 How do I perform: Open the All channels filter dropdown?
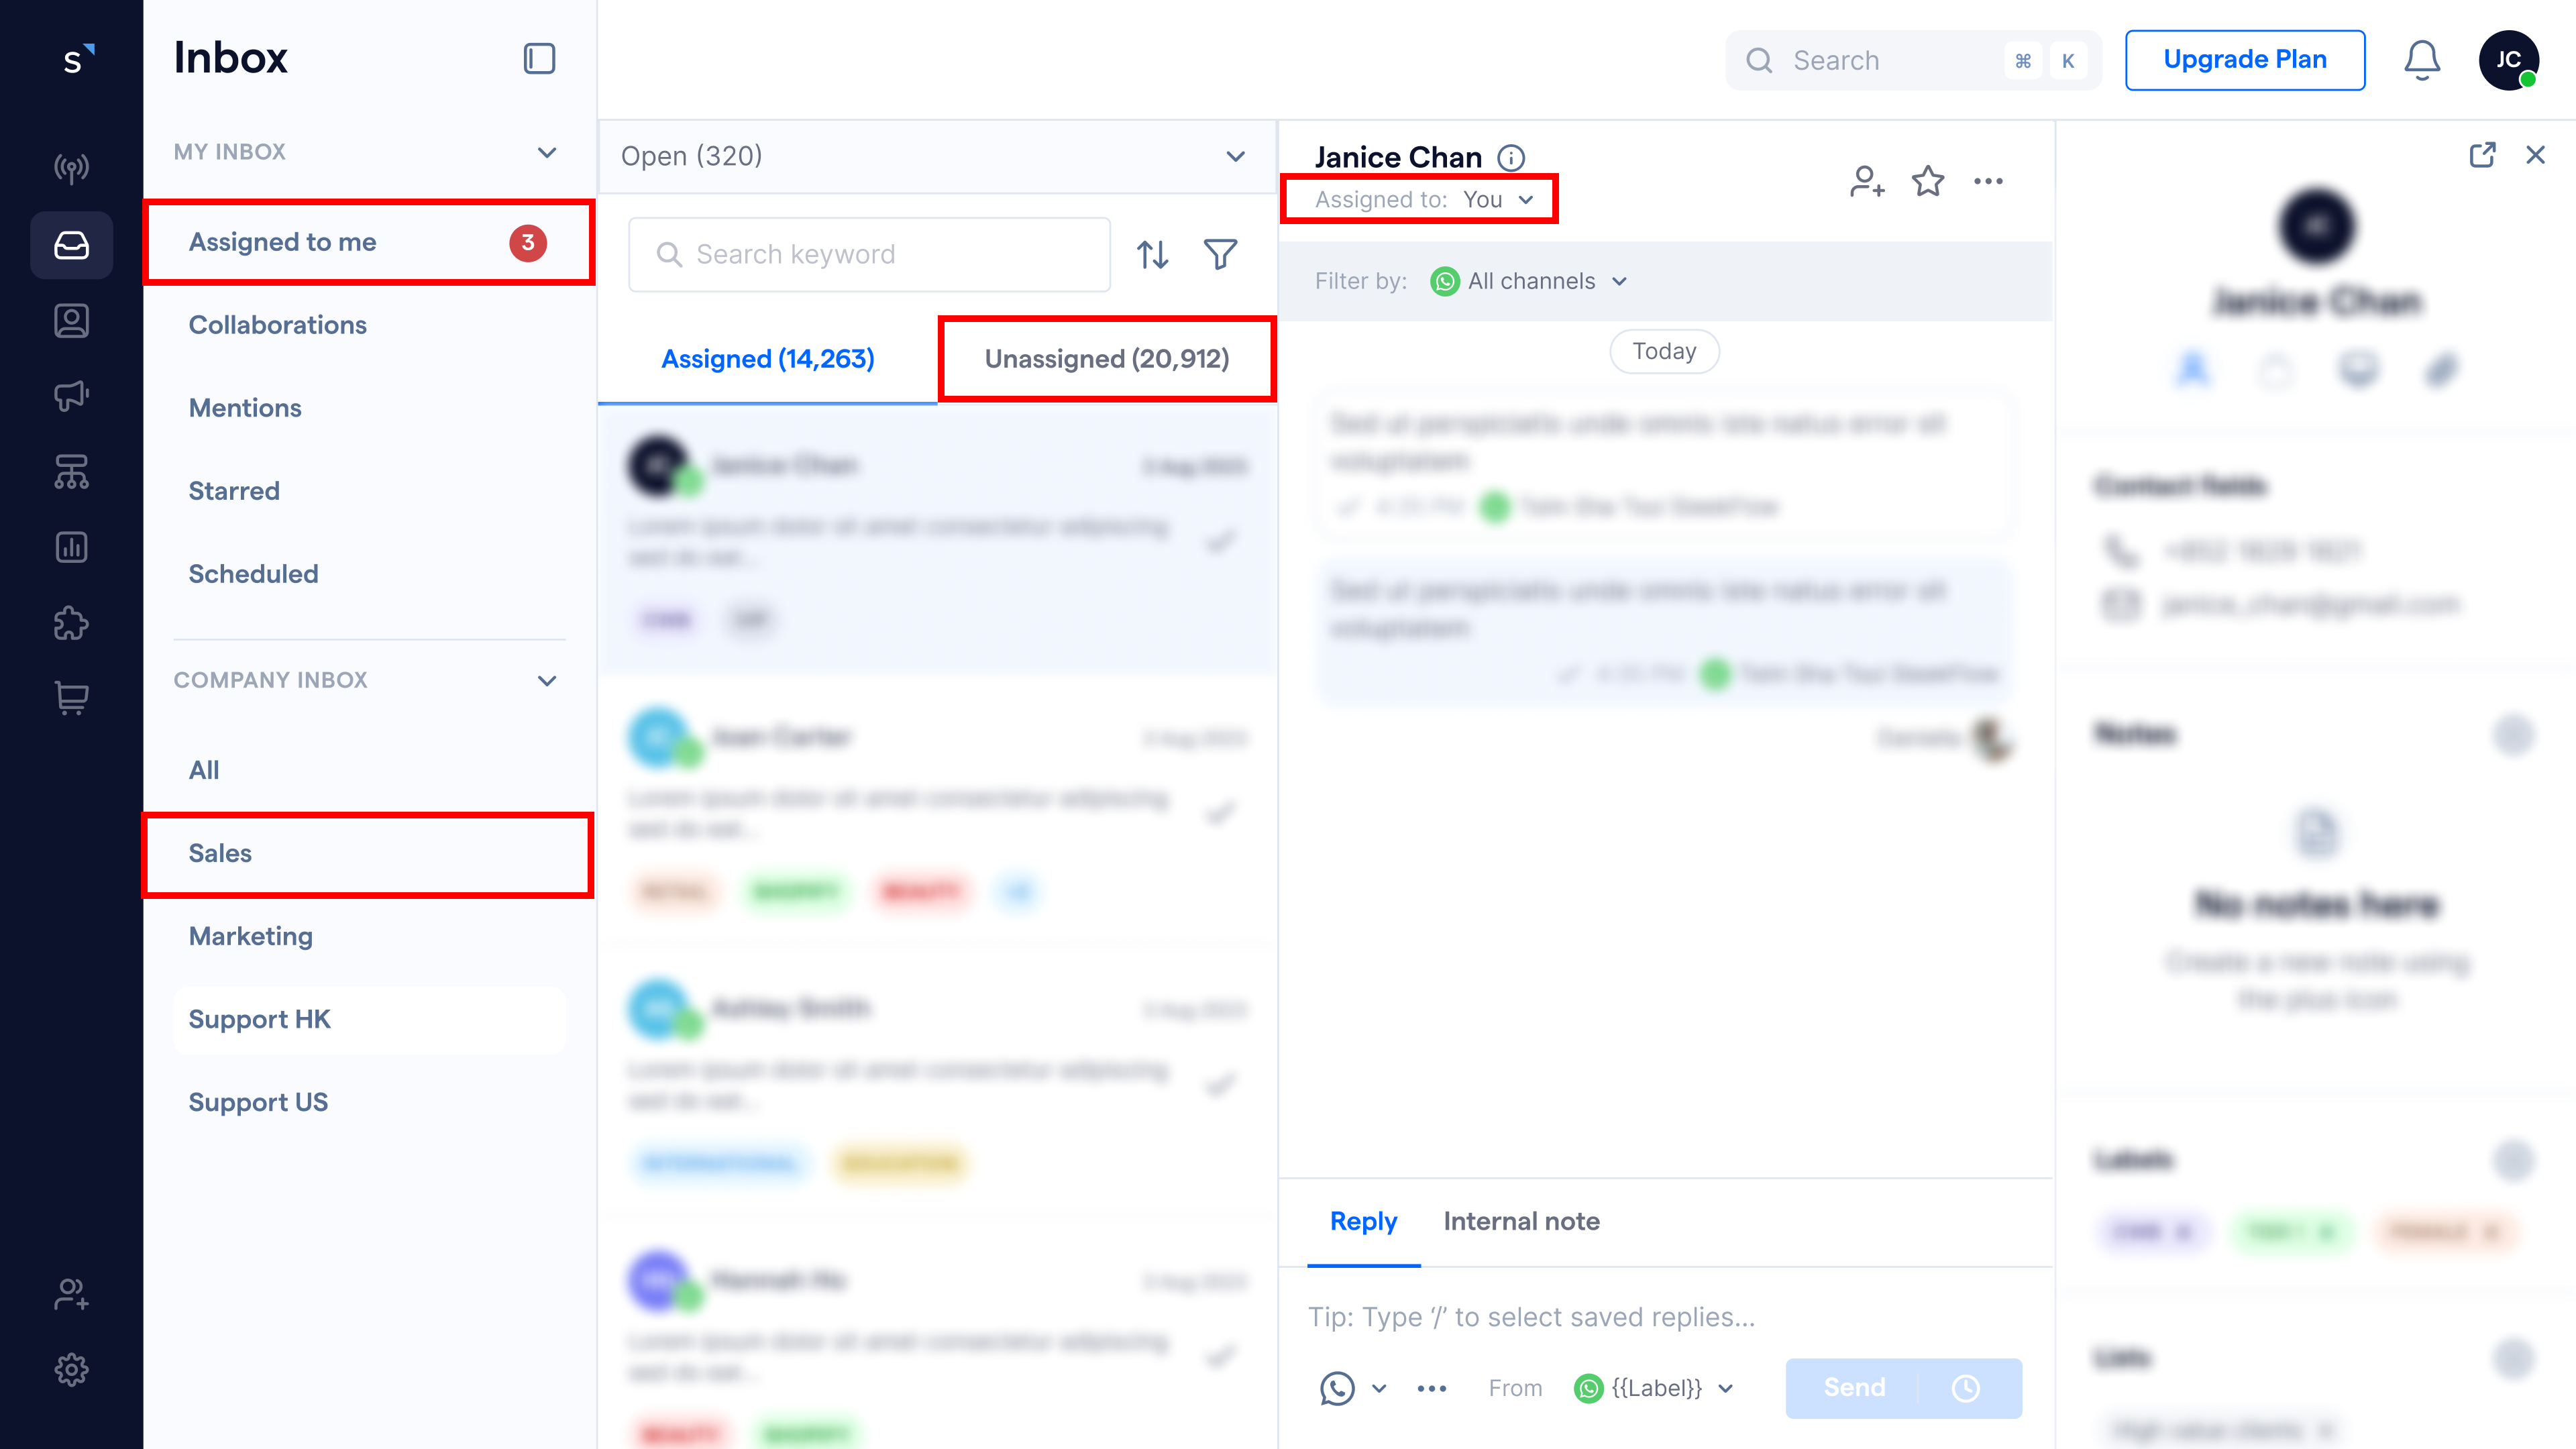(x=1527, y=280)
